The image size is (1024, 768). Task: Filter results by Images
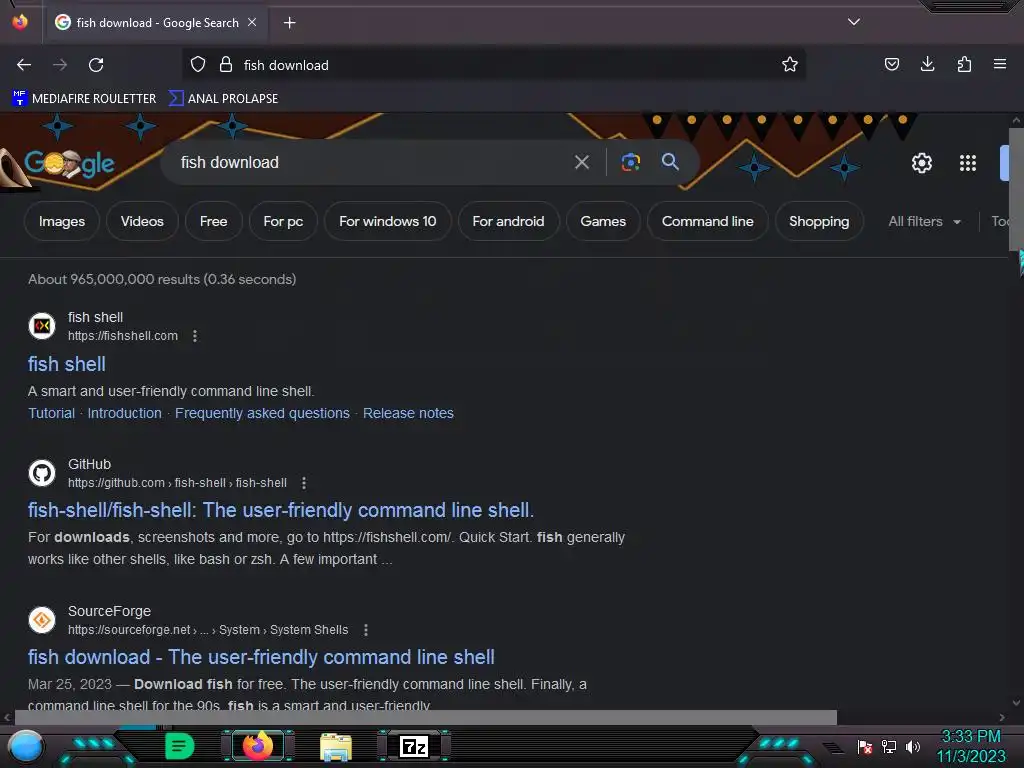[62, 221]
